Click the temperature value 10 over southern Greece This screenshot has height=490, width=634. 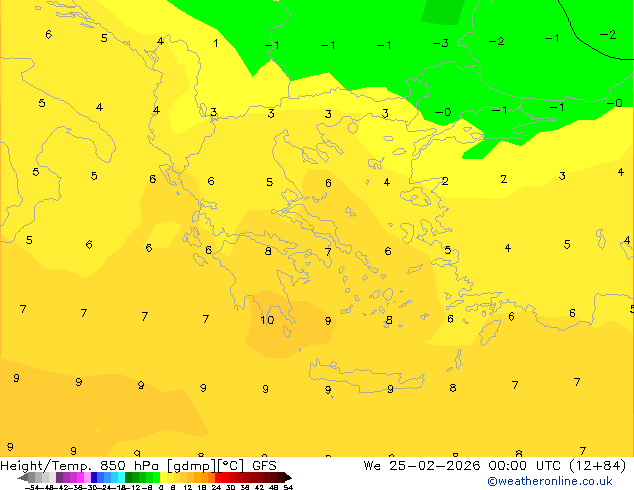point(267,320)
